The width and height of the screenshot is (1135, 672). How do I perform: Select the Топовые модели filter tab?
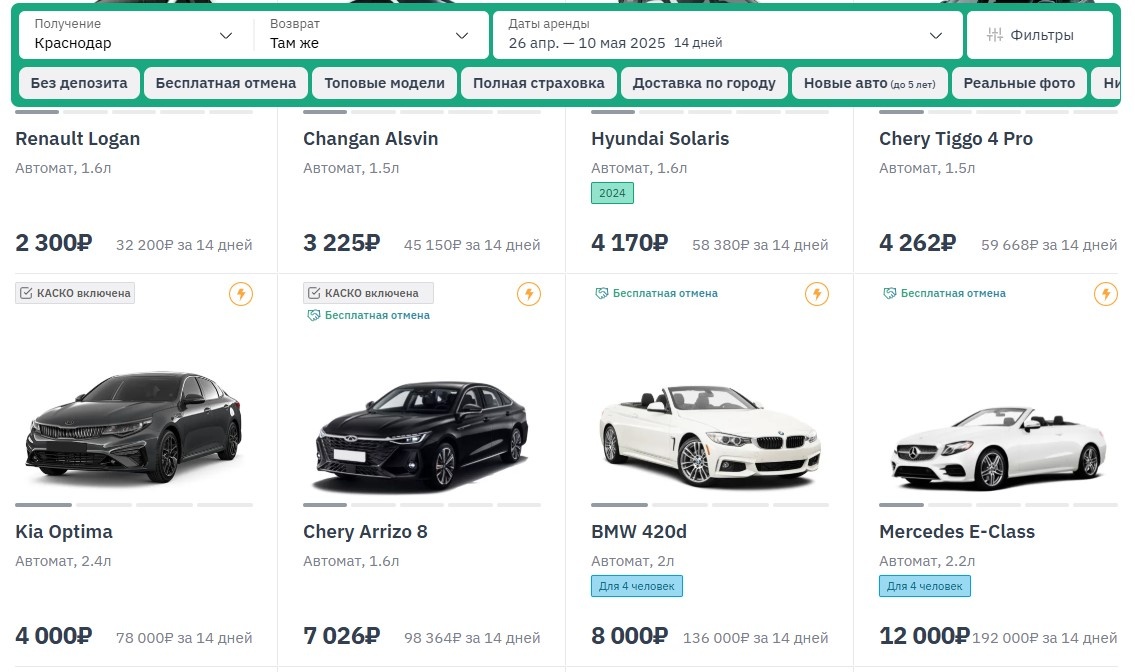coord(385,83)
